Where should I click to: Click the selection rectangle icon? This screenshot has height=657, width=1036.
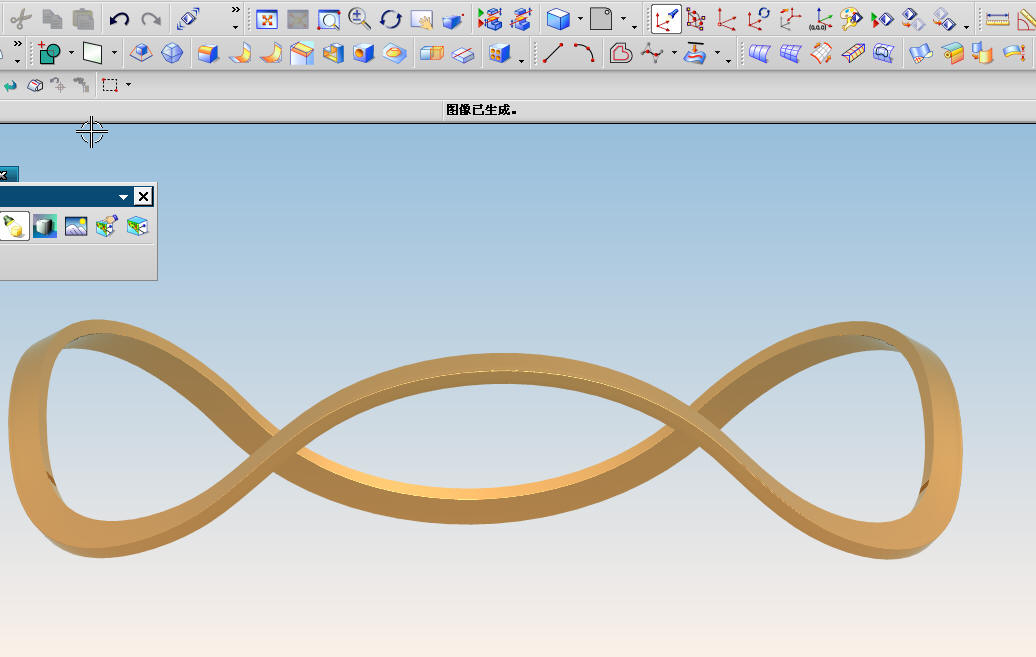[x=110, y=85]
